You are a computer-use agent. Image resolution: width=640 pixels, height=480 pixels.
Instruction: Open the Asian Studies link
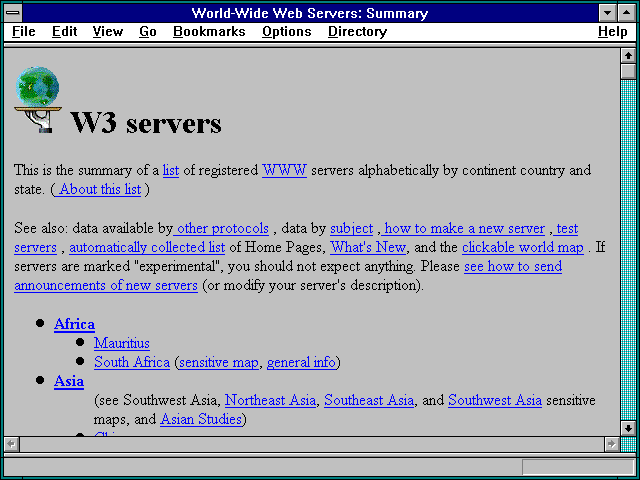pos(201,419)
